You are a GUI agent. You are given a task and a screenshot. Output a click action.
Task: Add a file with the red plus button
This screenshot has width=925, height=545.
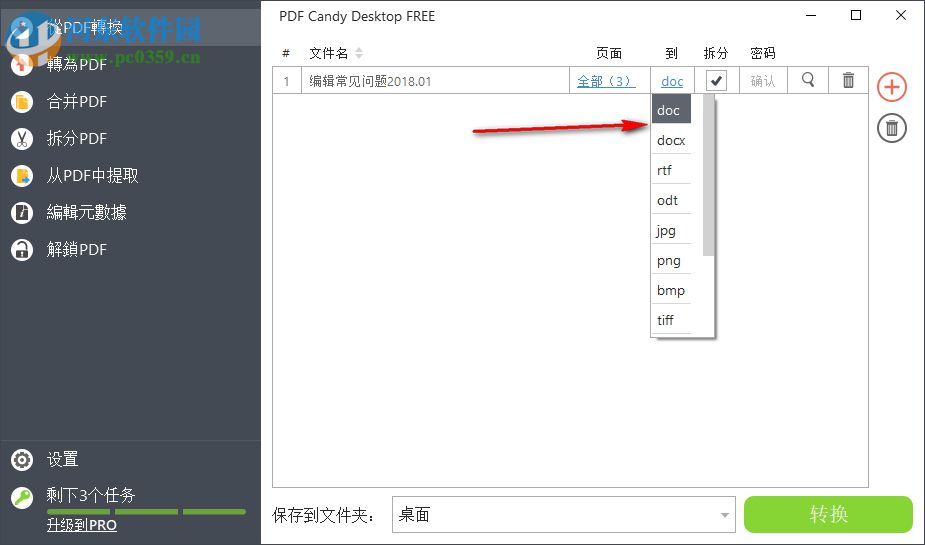(891, 87)
